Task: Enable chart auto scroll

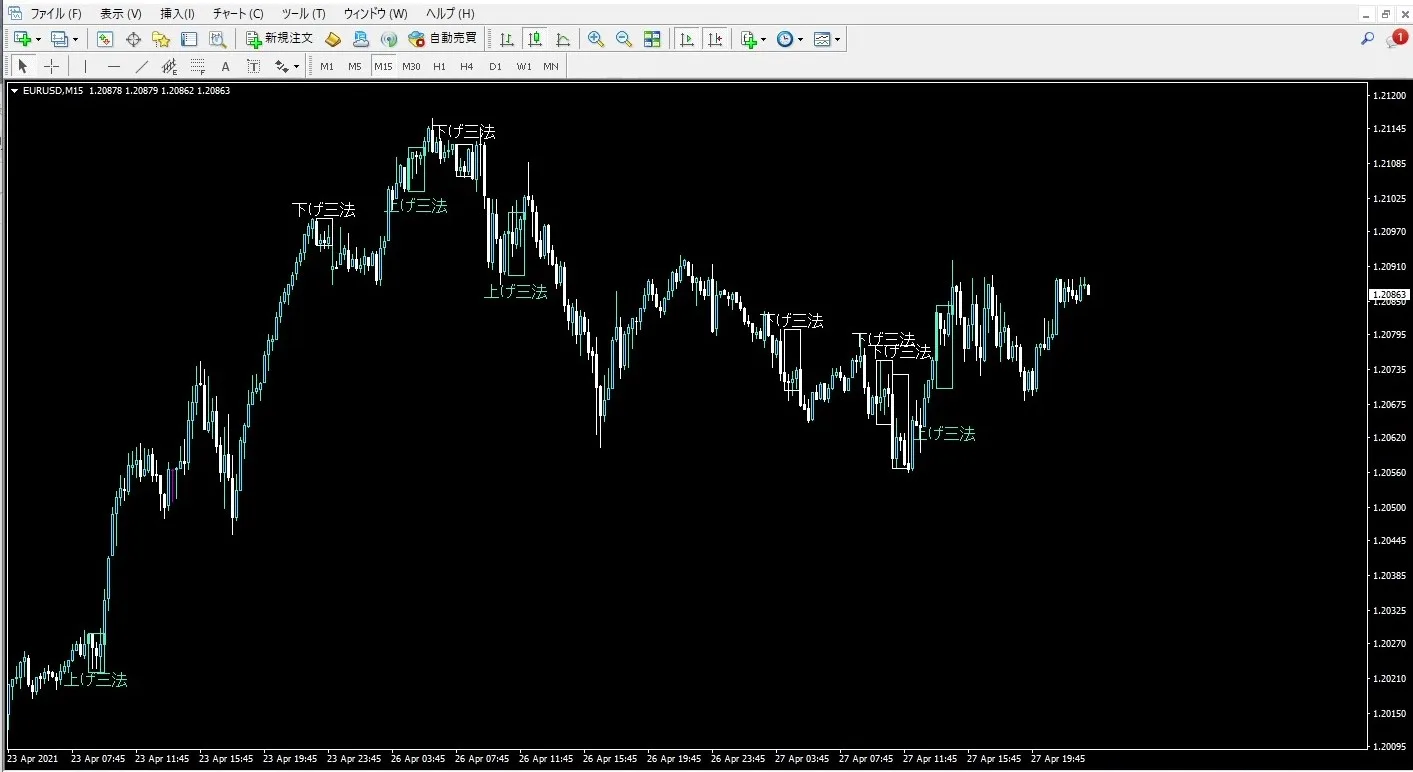Action: 687,39
